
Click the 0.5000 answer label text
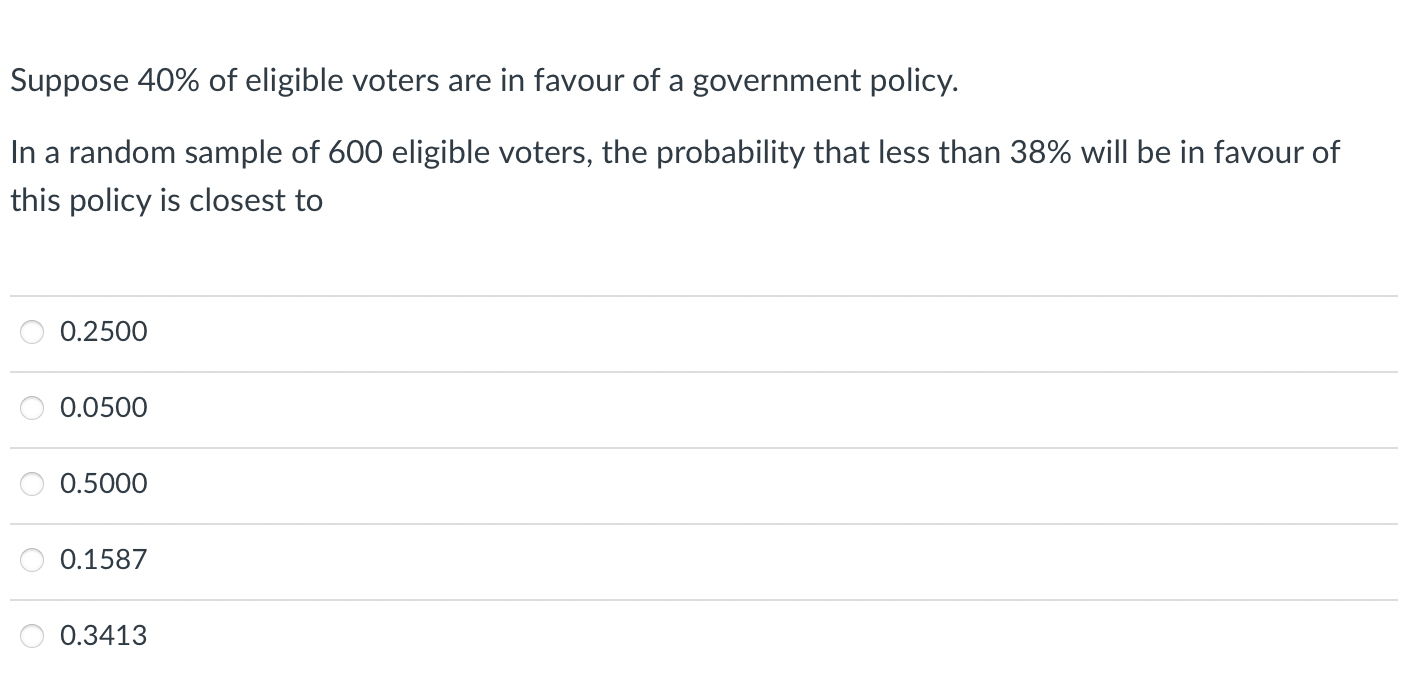point(103,484)
